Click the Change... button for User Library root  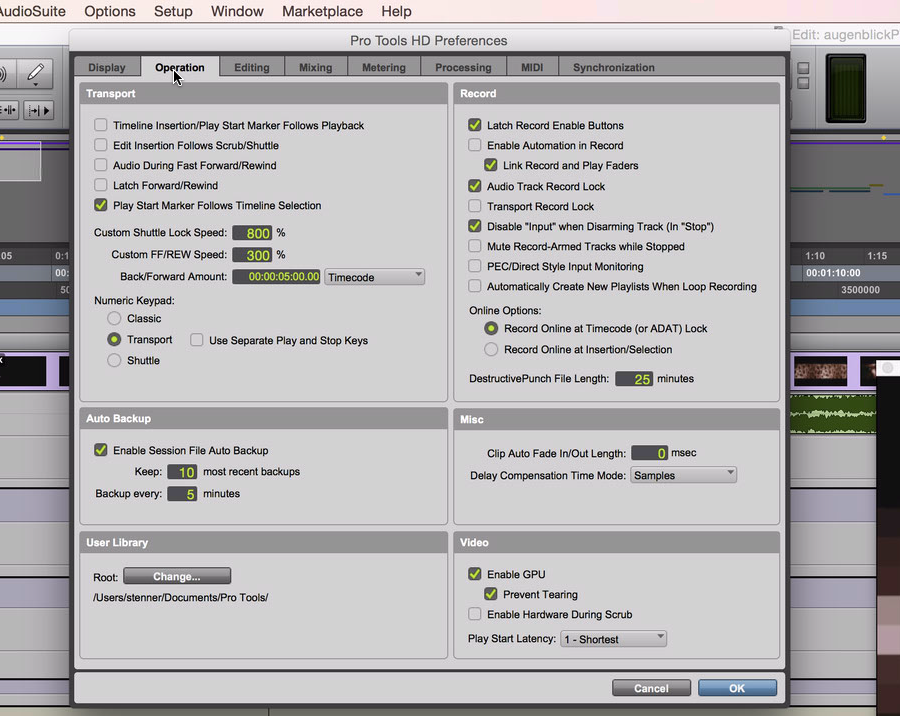pyautogui.click(x=177, y=576)
